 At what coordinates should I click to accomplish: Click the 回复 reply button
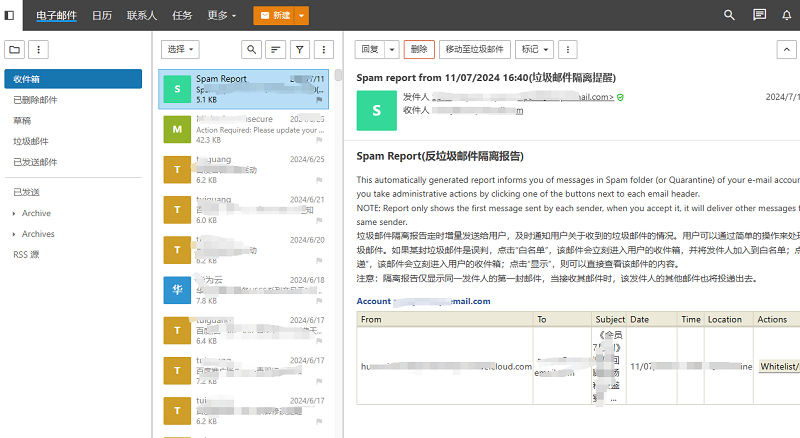(x=370, y=50)
